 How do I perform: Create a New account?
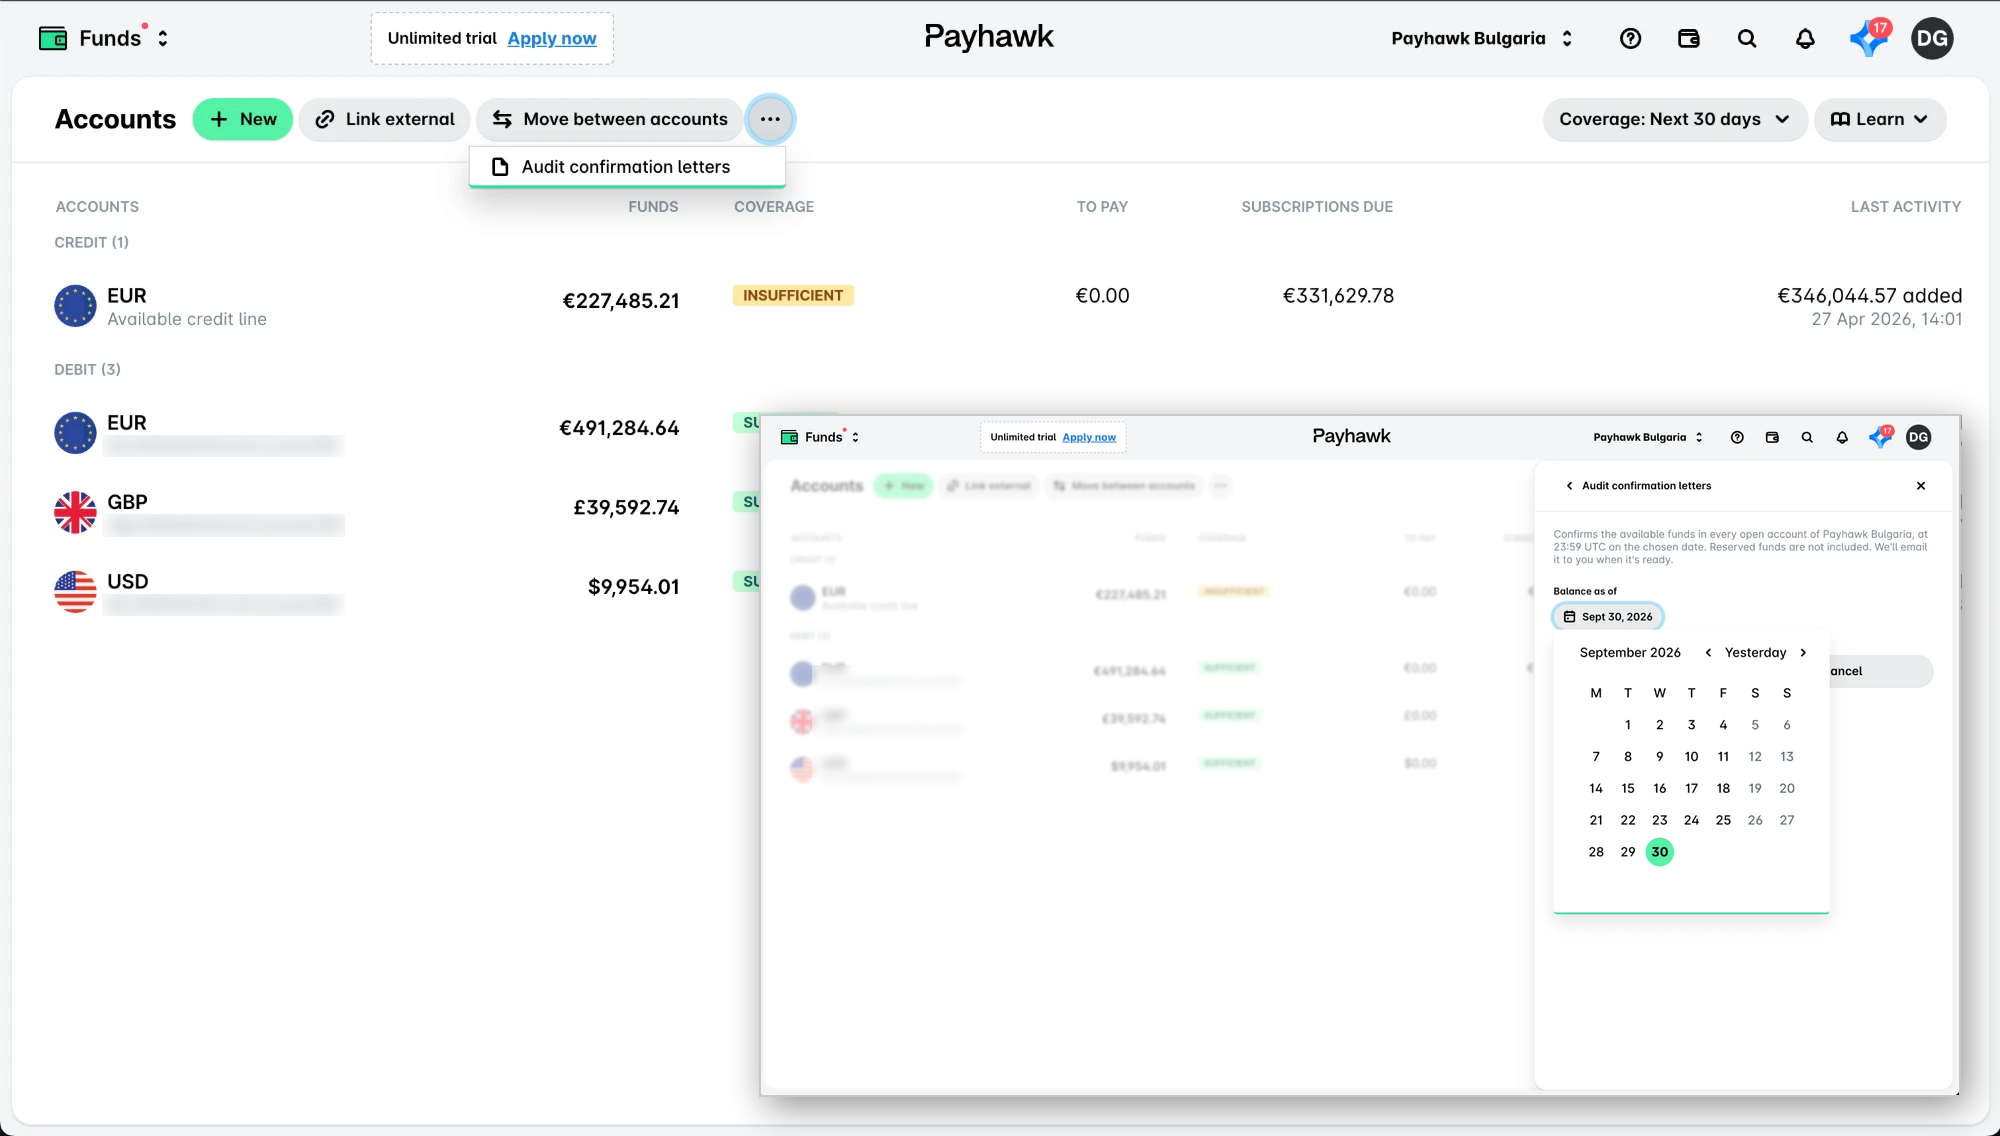[243, 119]
